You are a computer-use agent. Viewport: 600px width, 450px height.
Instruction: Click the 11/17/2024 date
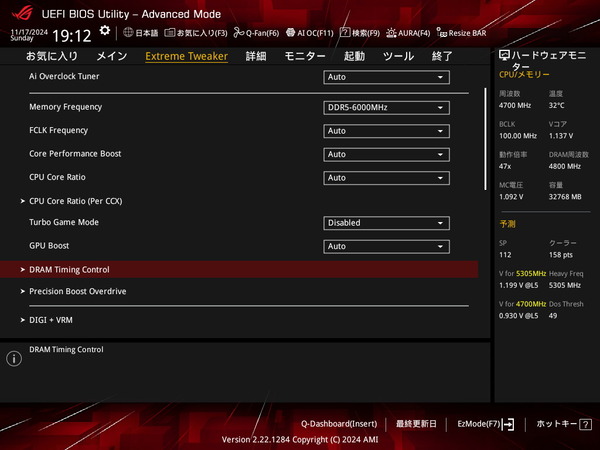(29, 32)
